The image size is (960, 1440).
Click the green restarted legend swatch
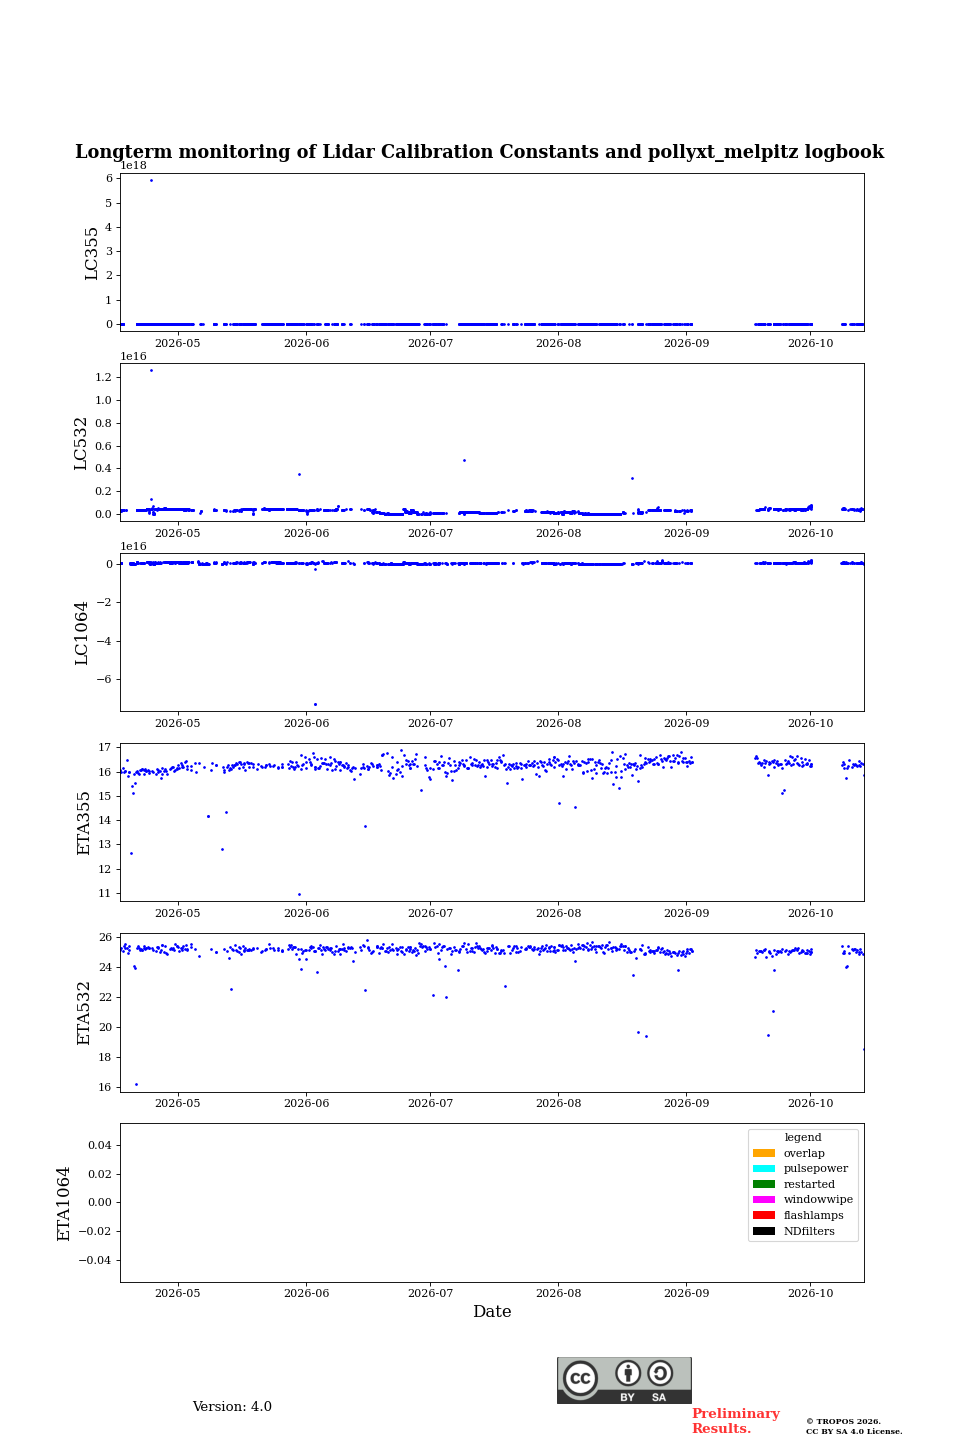[x=764, y=1184]
